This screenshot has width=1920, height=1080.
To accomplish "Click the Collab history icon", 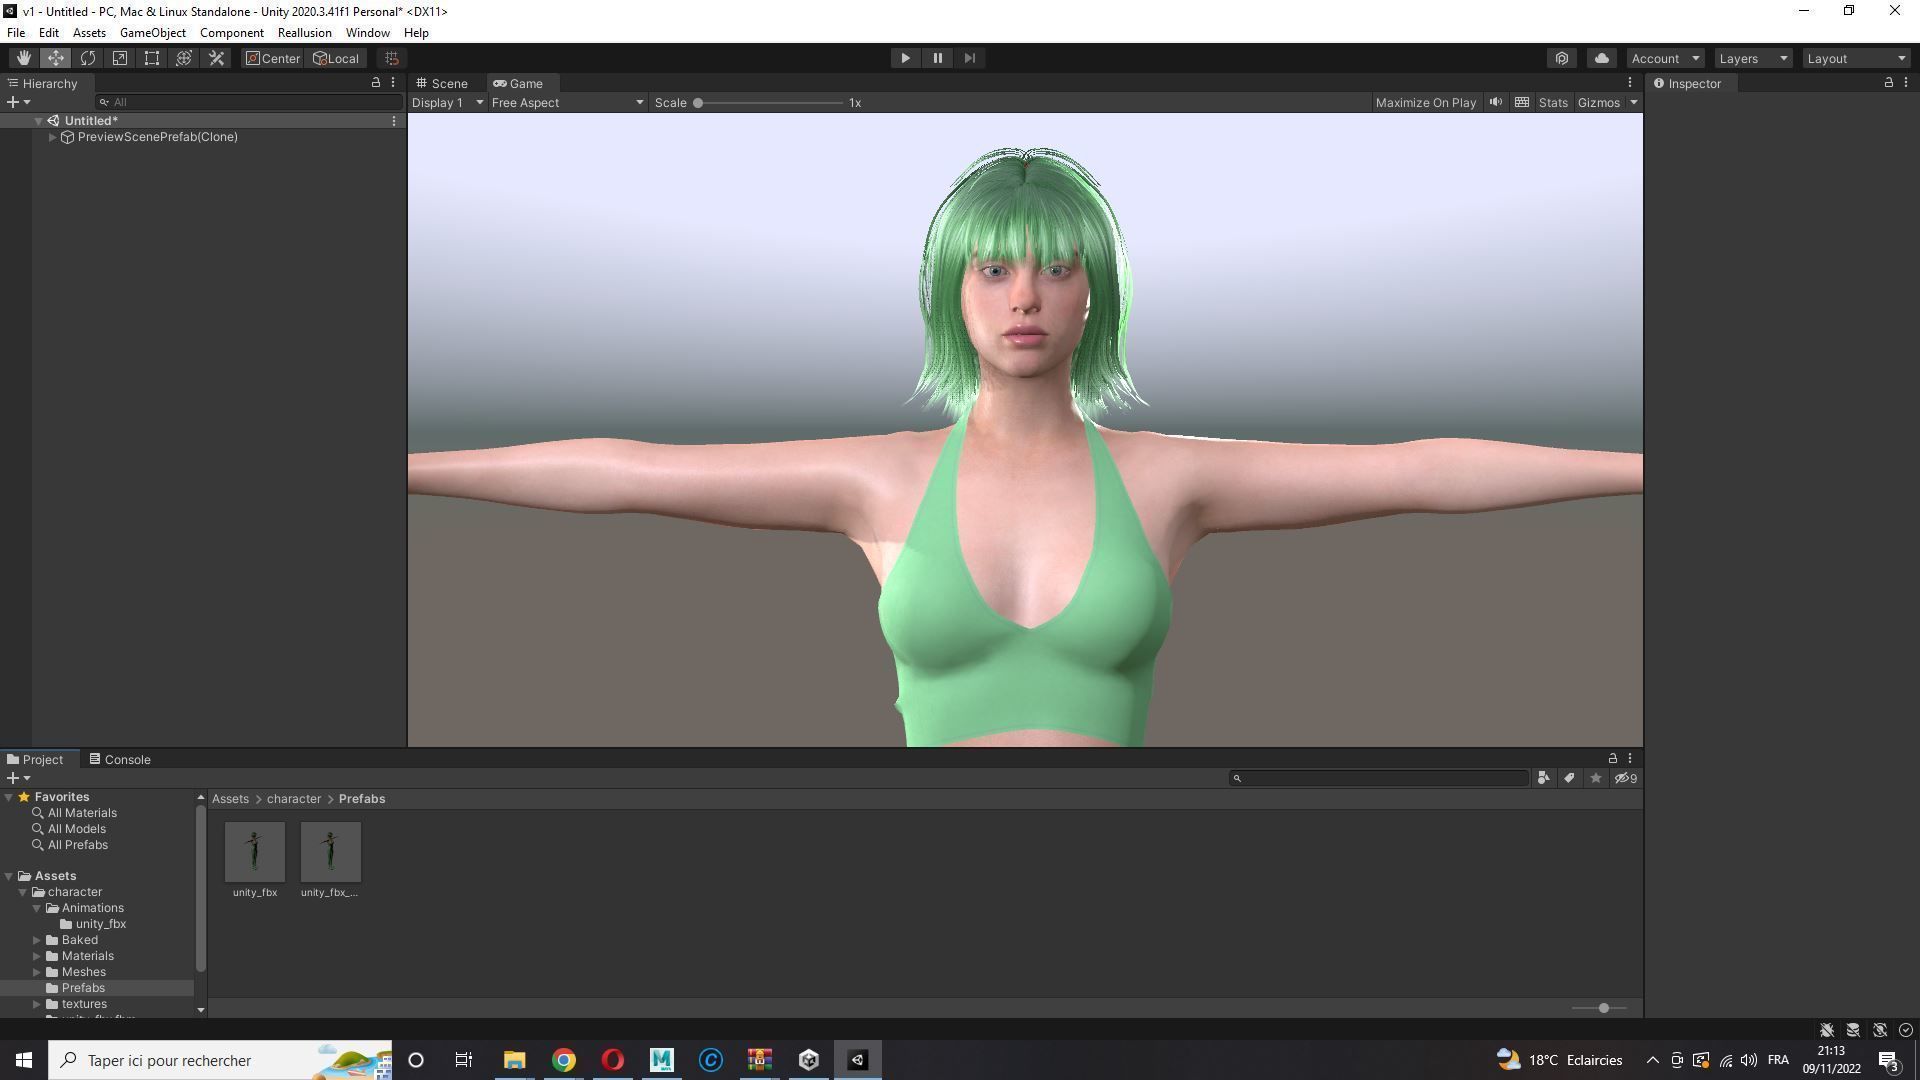I will click(x=1562, y=58).
